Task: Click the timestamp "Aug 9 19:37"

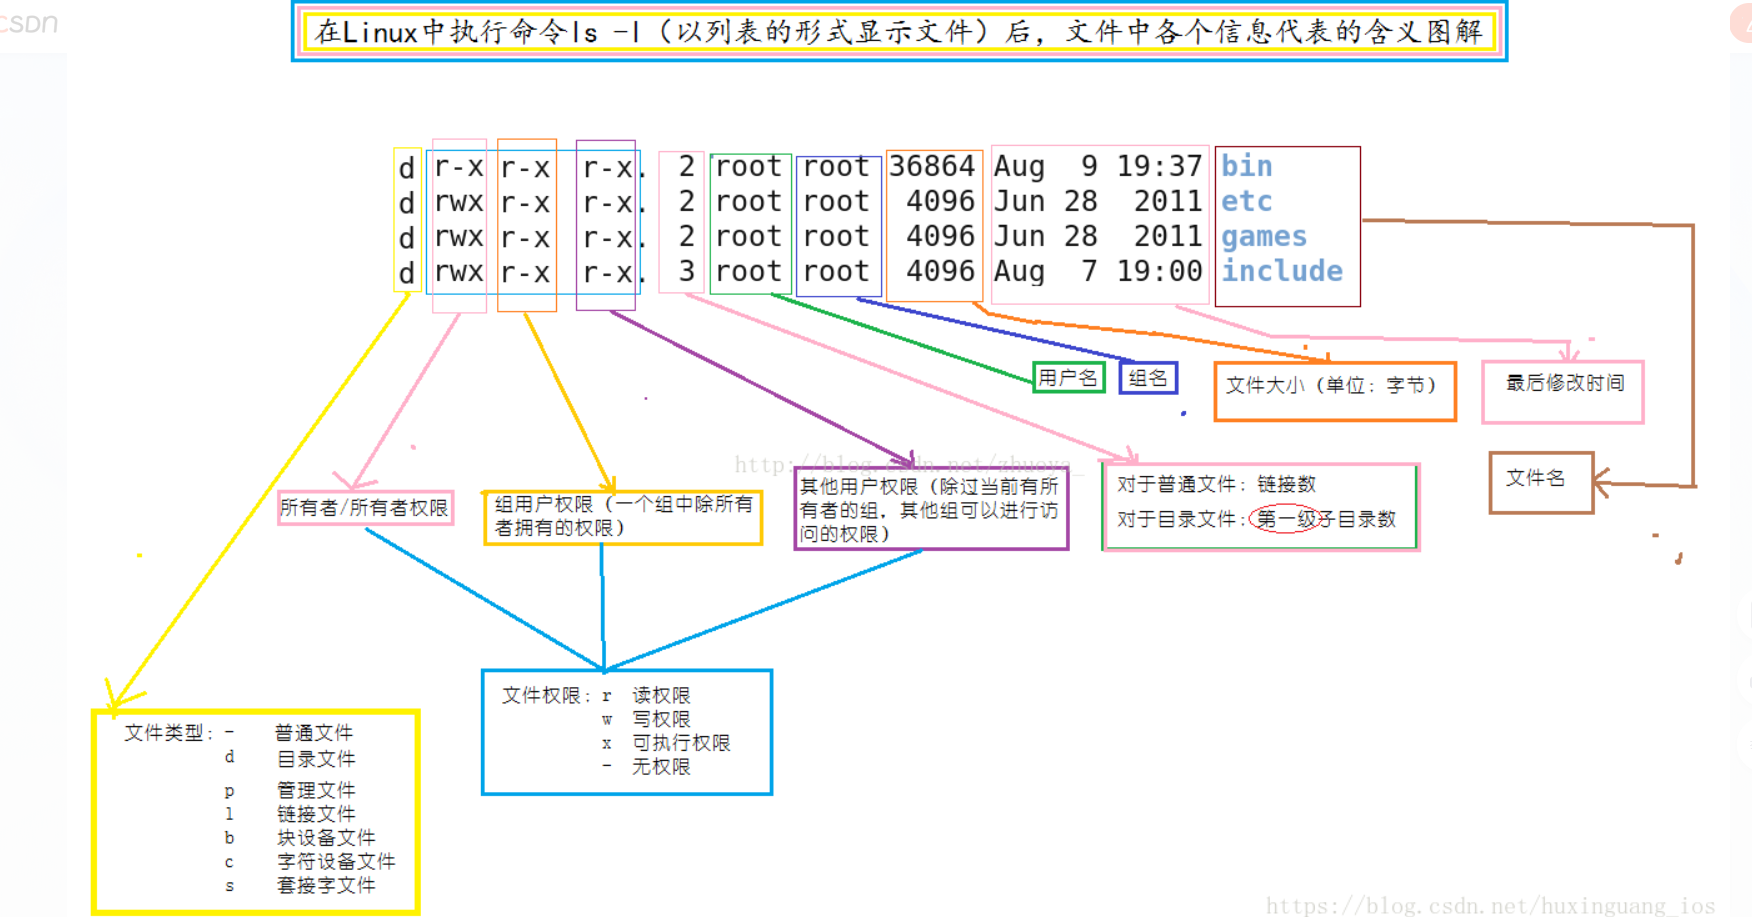Action: tap(1097, 166)
